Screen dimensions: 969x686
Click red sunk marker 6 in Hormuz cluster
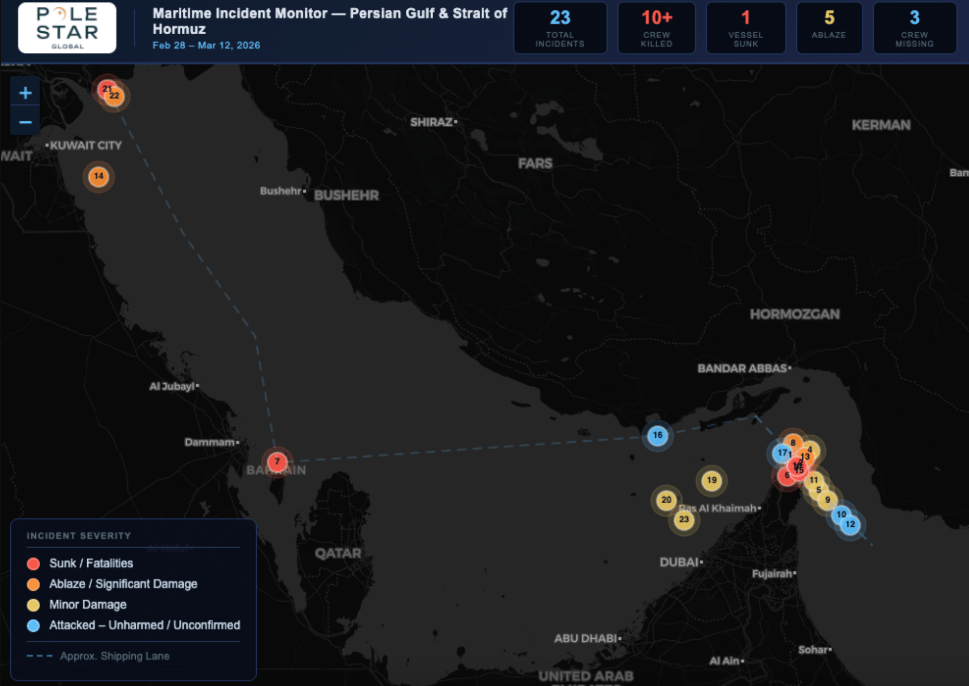786,476
